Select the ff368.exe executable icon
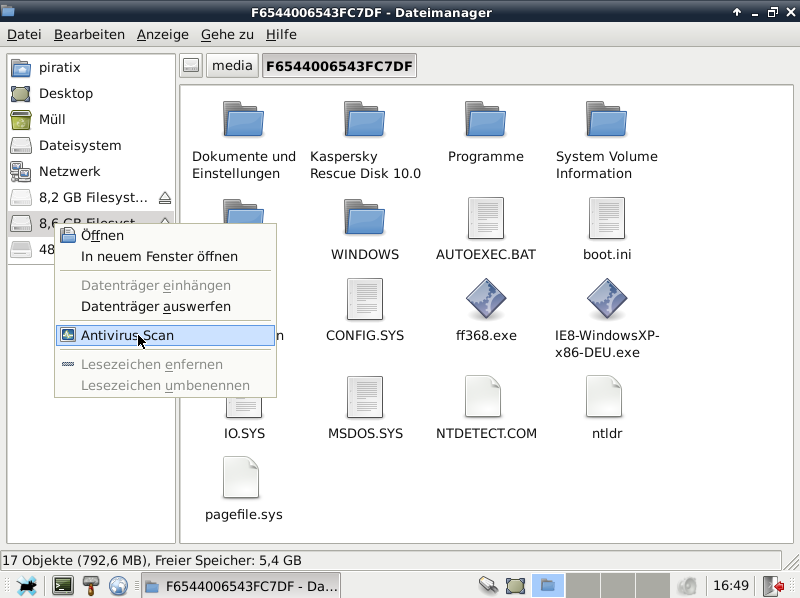 click(486, 300)
